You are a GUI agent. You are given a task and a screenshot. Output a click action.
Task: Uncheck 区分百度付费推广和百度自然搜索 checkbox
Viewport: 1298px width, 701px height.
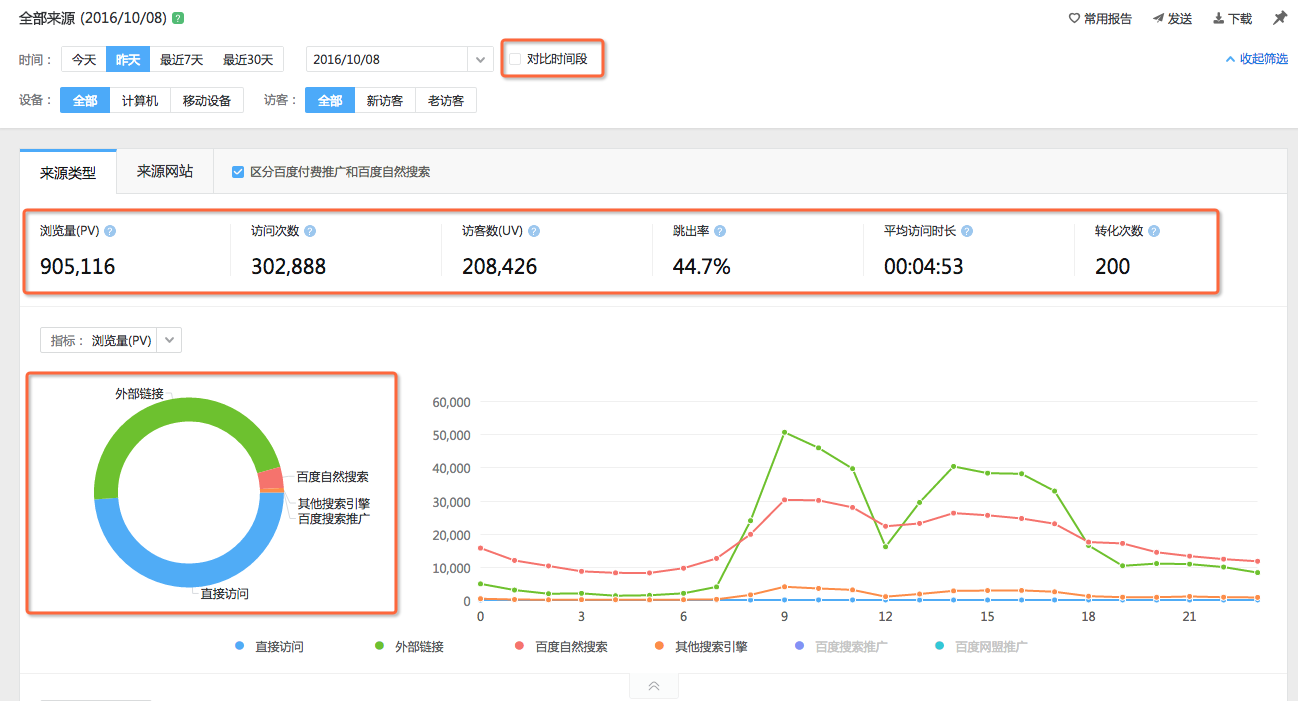(x=238, y=172)
